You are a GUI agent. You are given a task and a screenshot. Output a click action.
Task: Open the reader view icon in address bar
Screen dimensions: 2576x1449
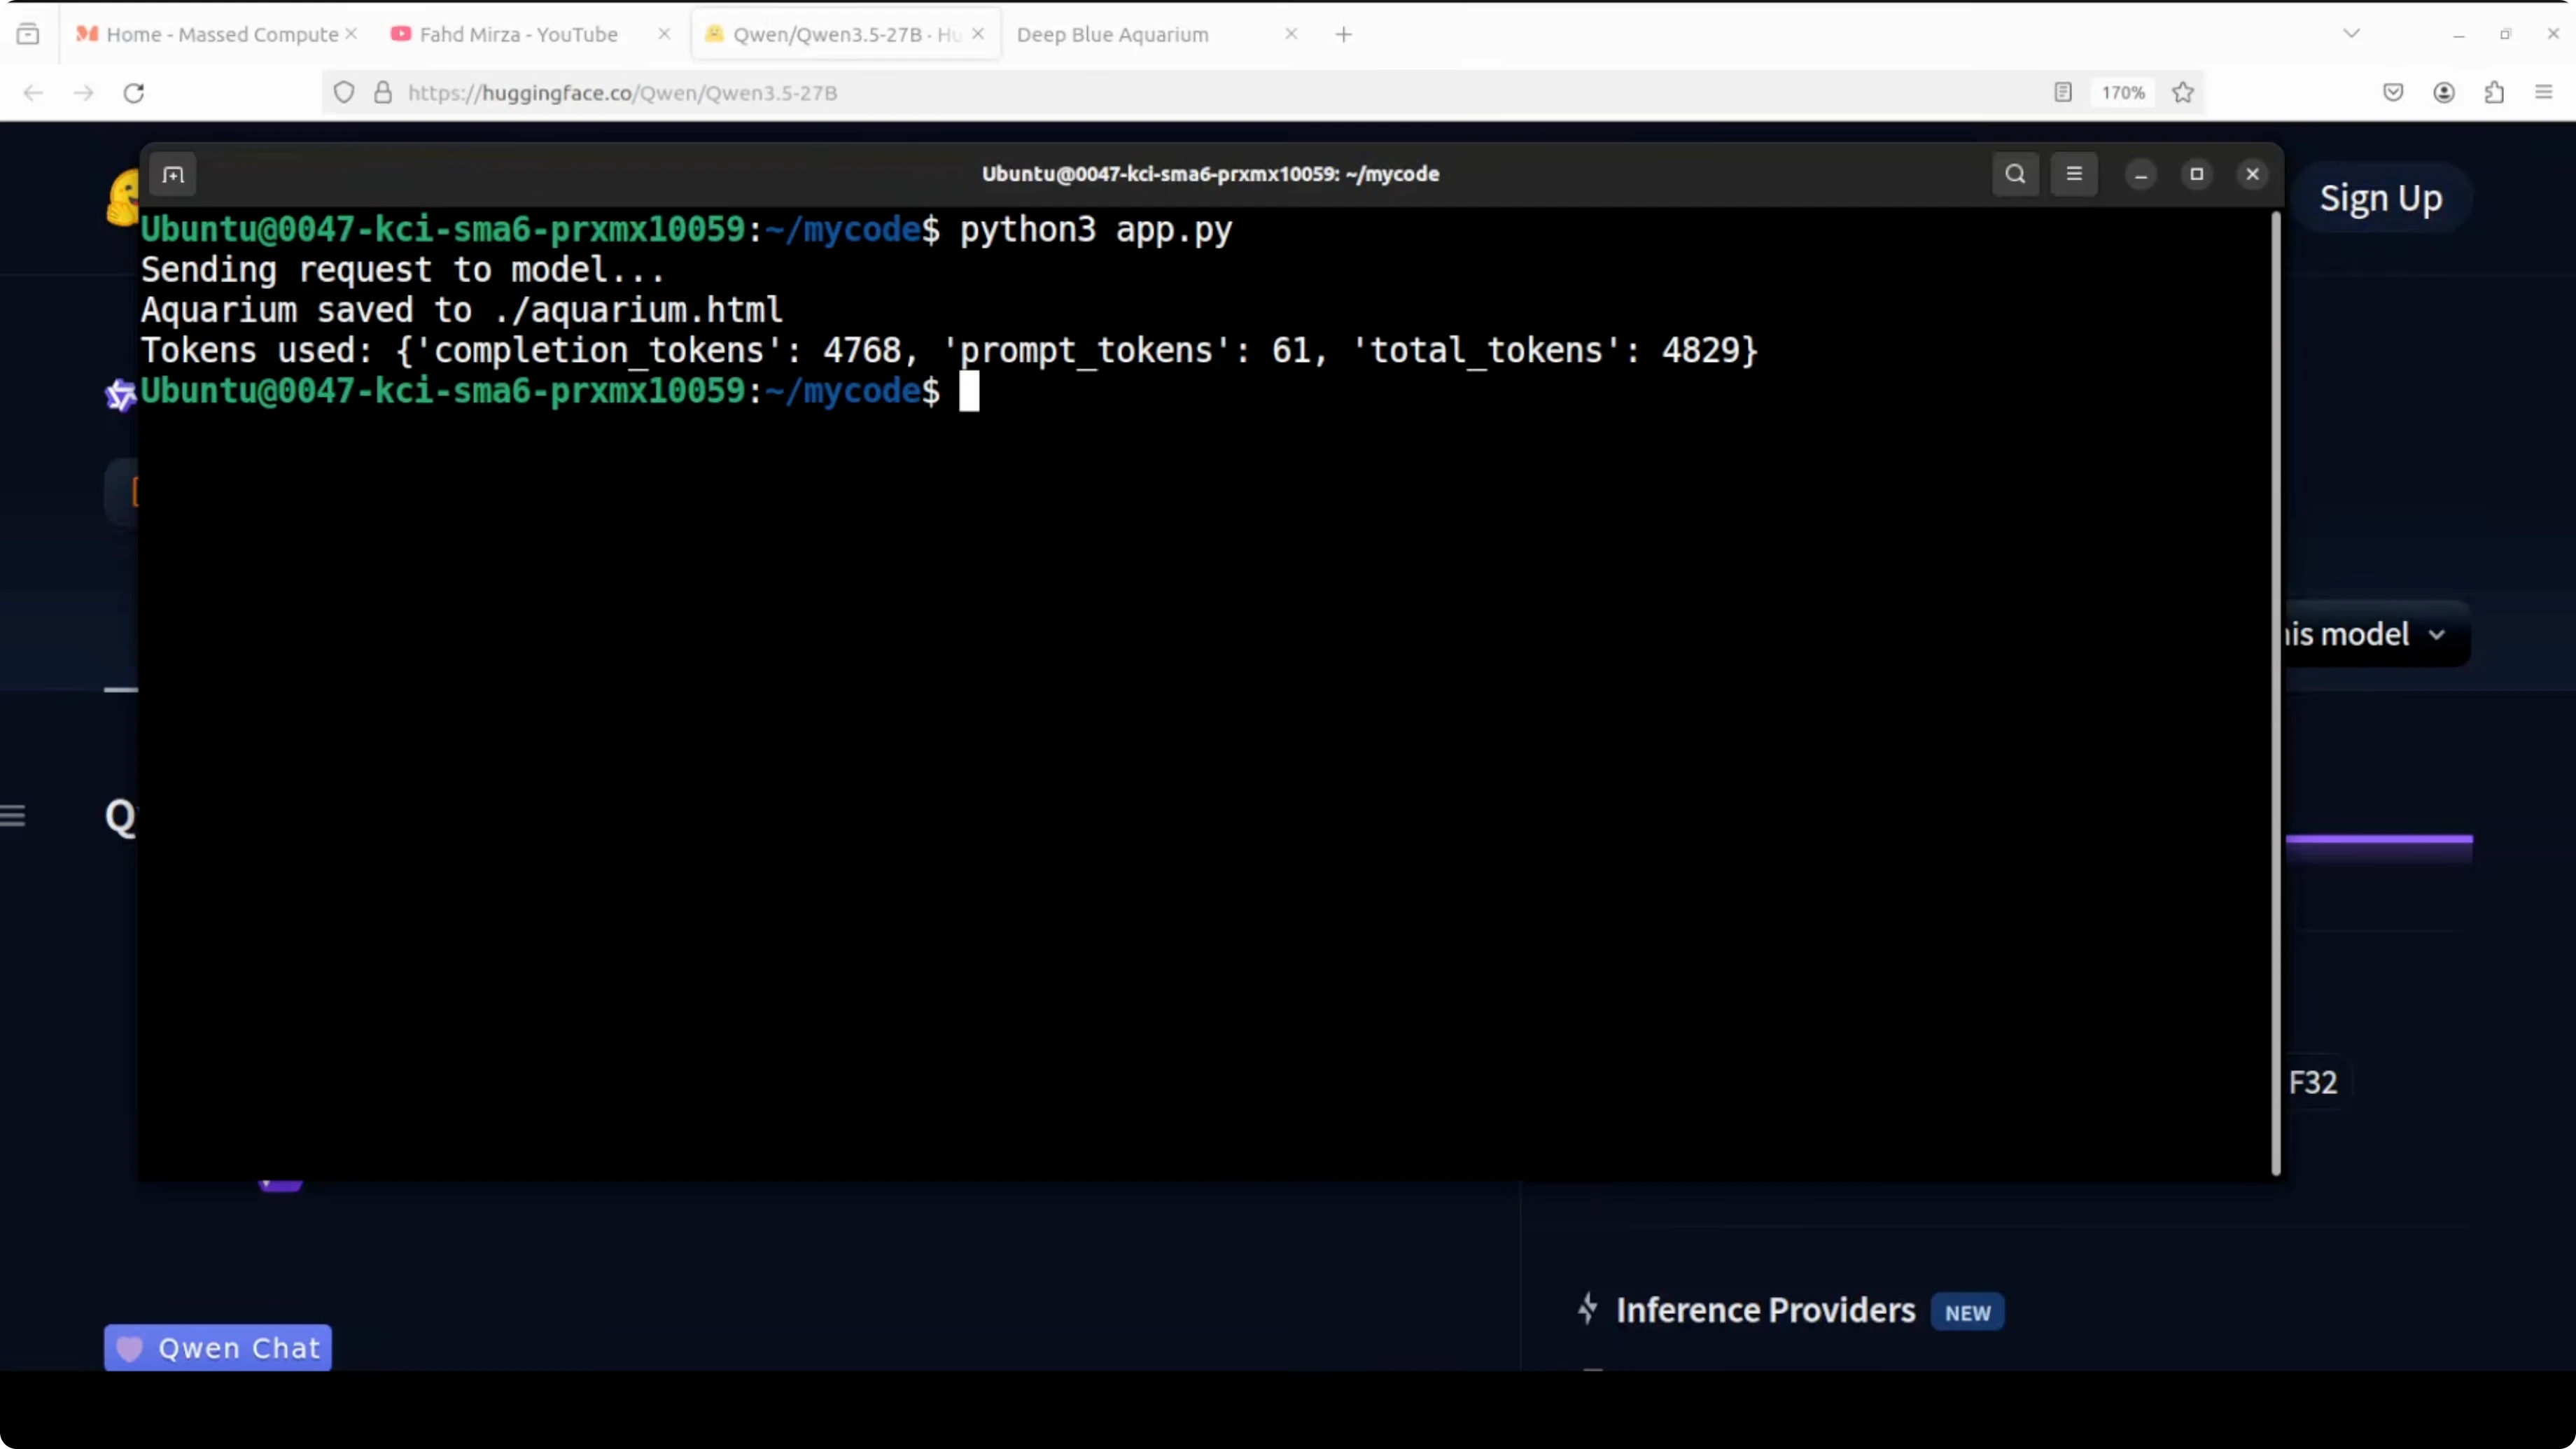click(x=2063, y=93)
